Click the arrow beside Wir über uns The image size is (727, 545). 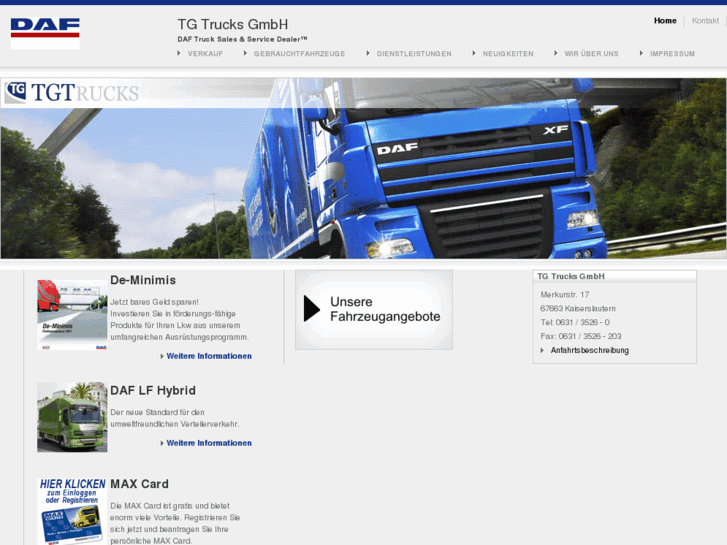click(x=556, y=53)
